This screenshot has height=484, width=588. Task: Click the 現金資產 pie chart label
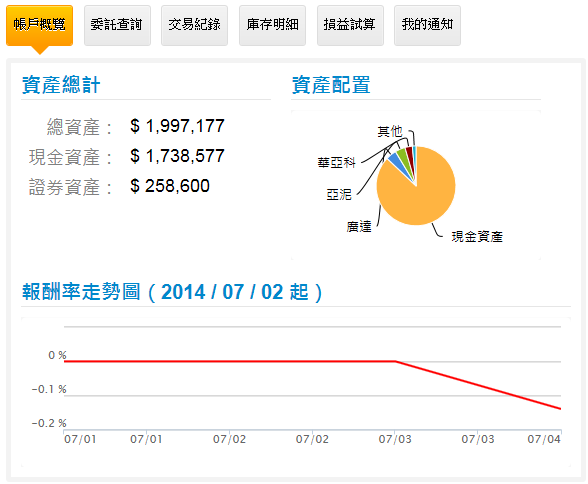tap(477, 237)
